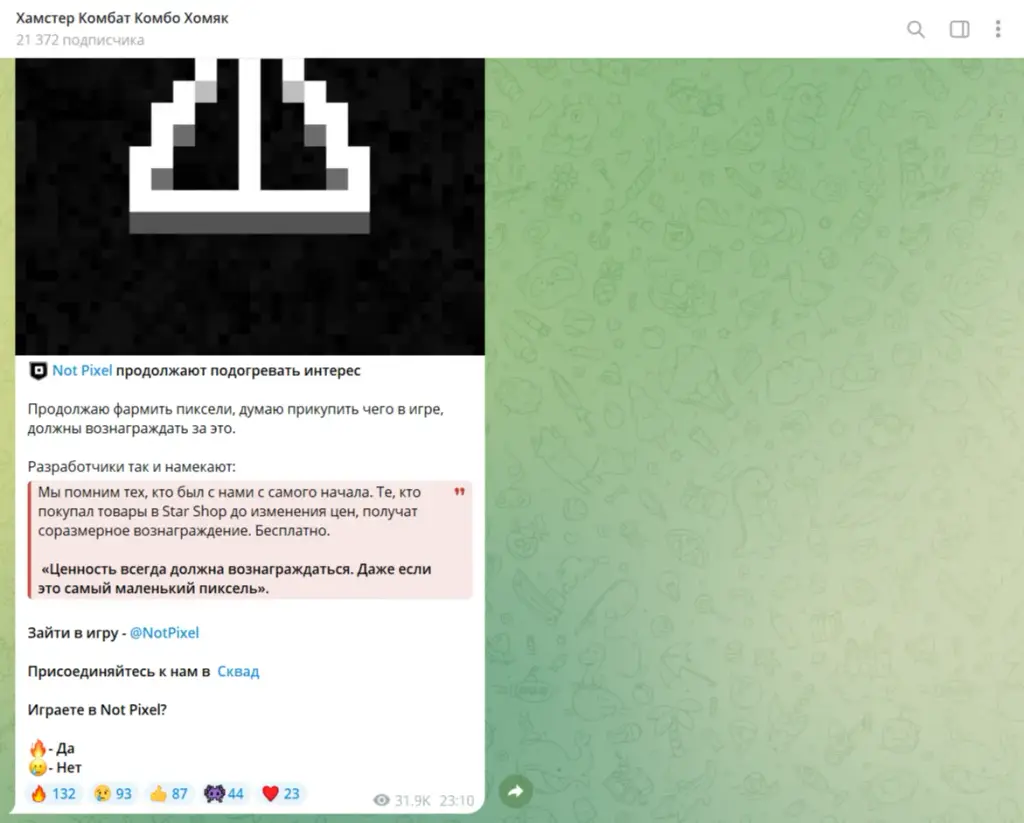Image resolution: width=1024 pixels, height=823 pixels.
Task: Click the 21 372 подписчика subscriber count
Action: tap(80, 40)
